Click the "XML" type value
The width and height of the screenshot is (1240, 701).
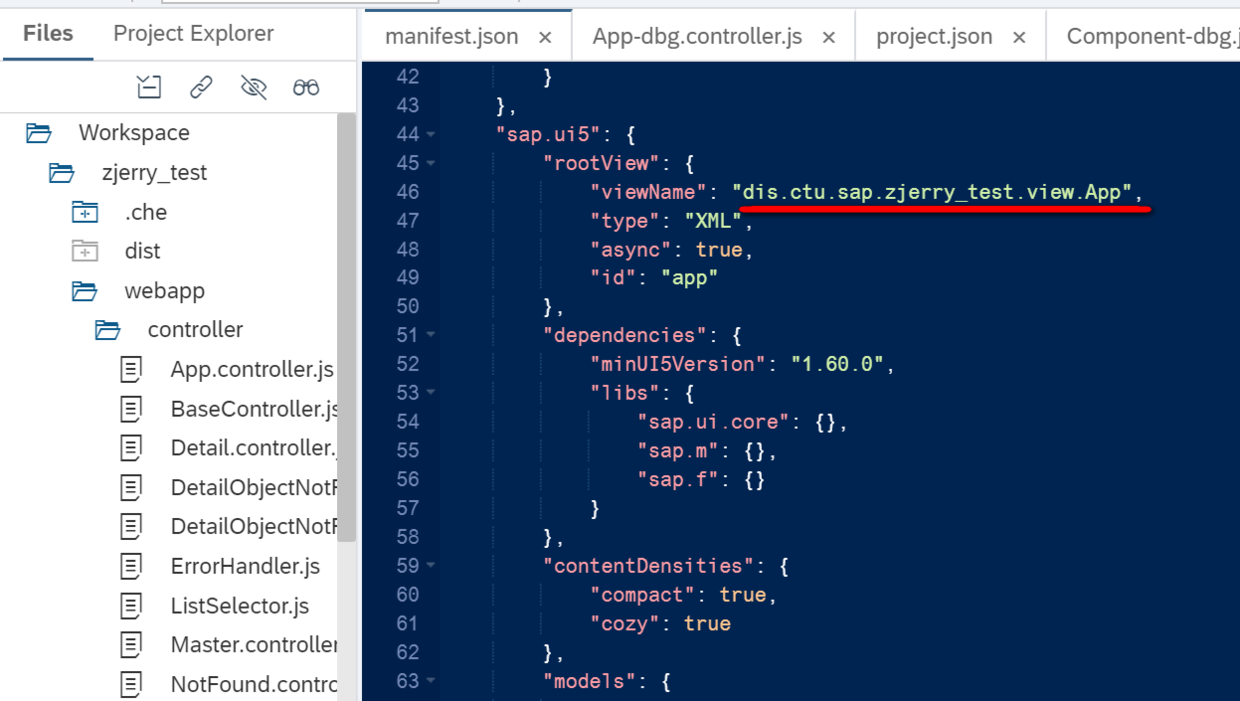tap(713, 220)
